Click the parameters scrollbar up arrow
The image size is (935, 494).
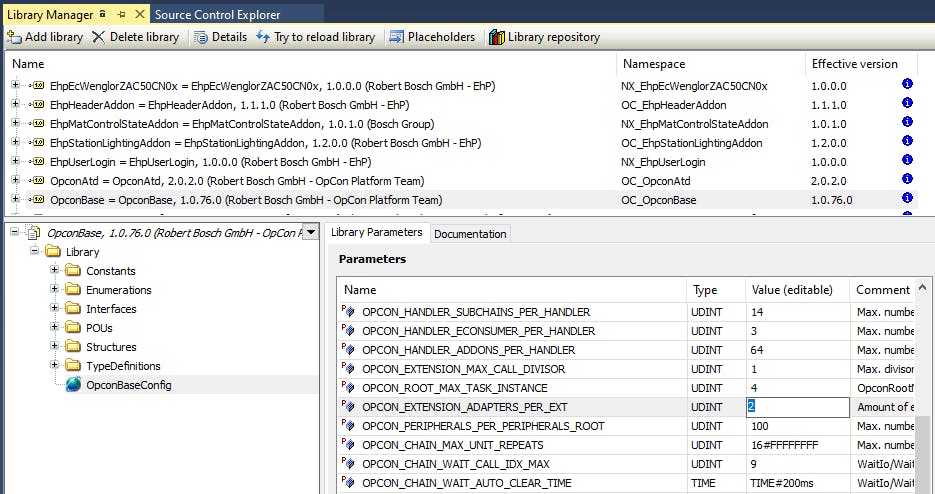coord(922,287)
